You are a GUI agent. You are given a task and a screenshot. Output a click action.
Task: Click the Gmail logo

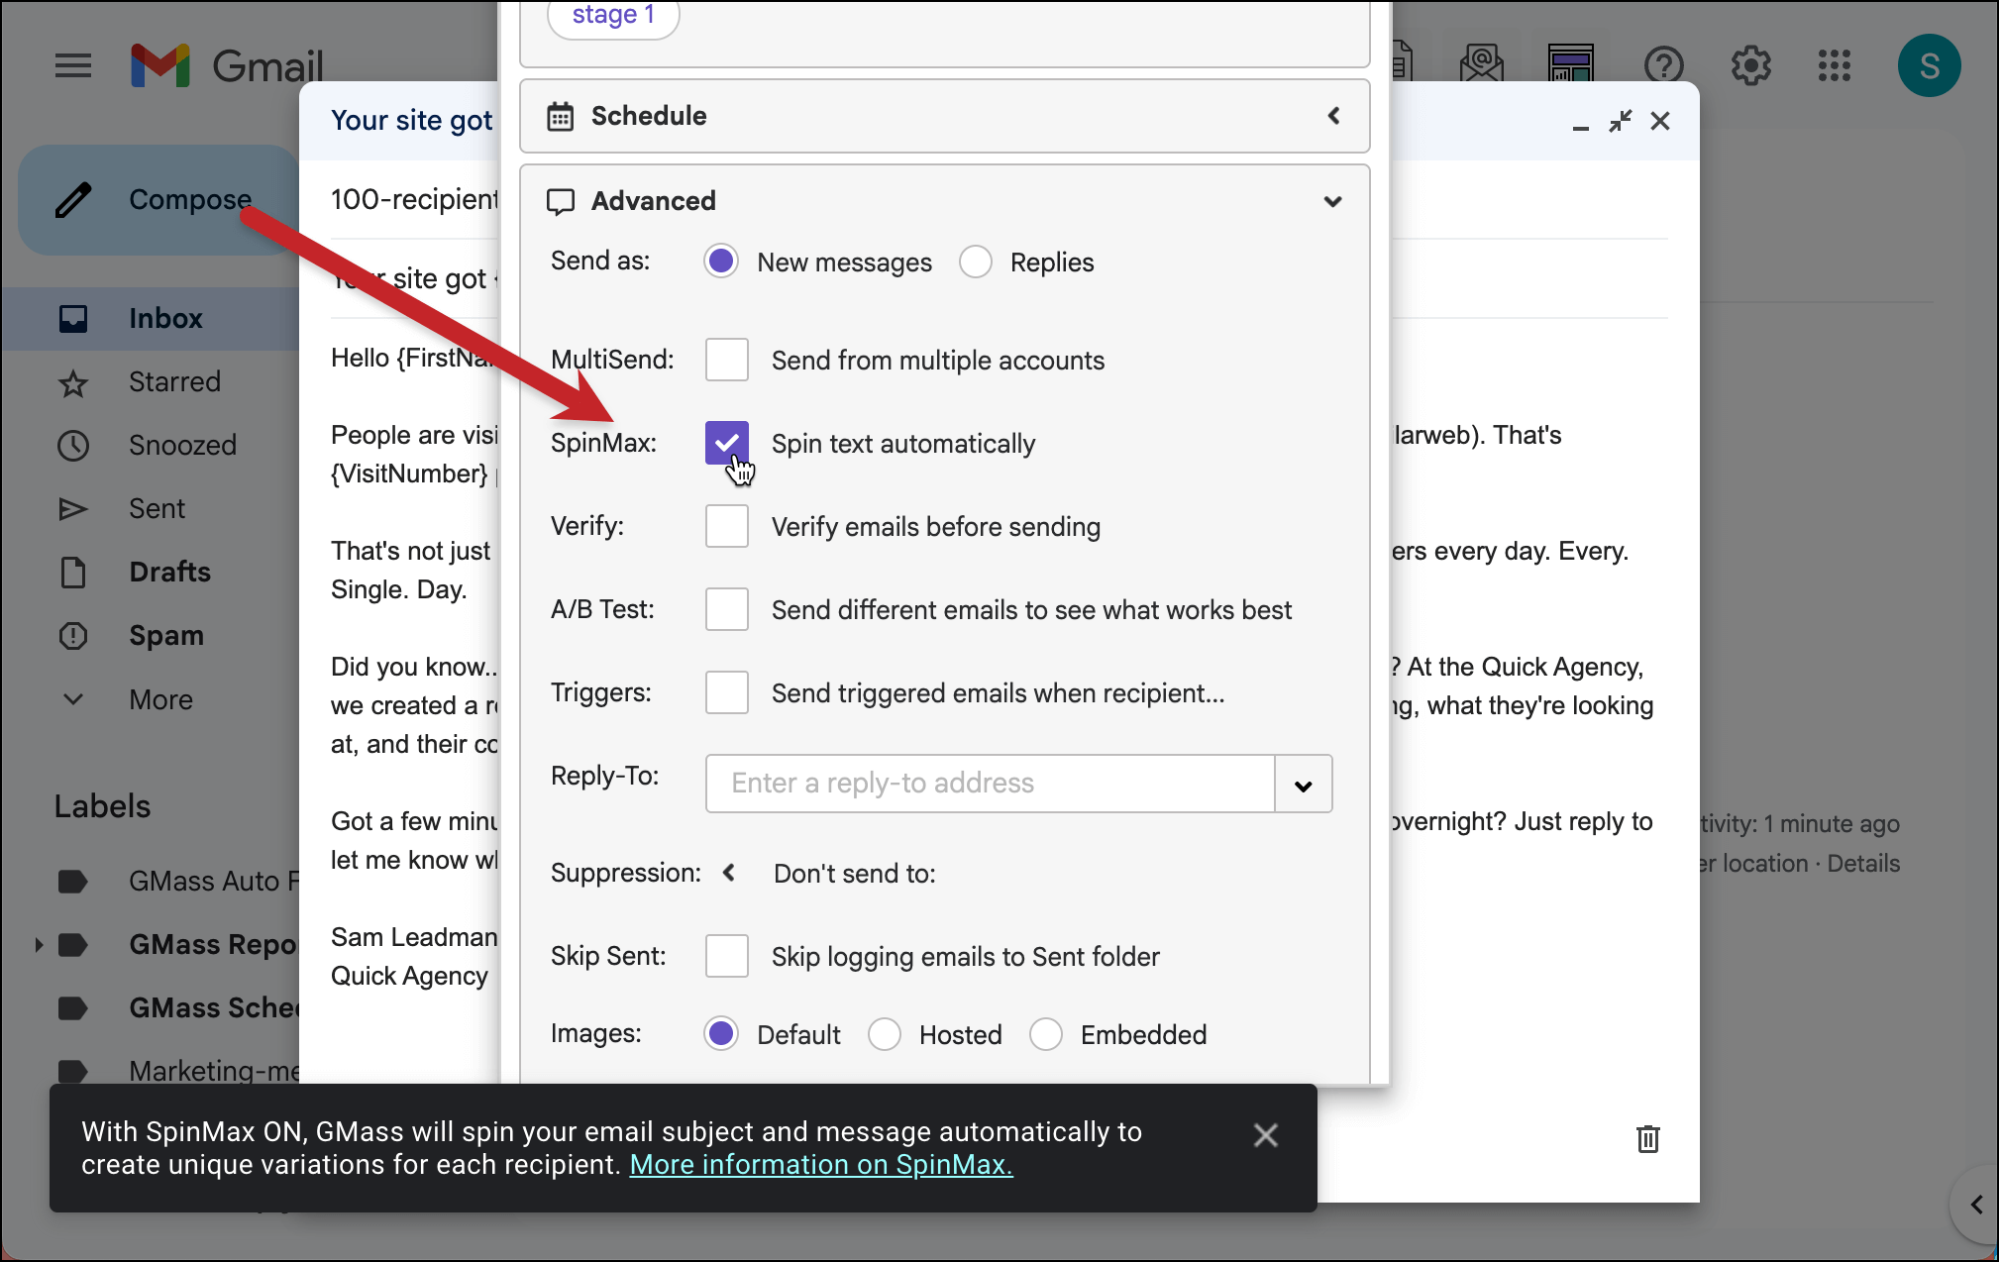[227, 66]
